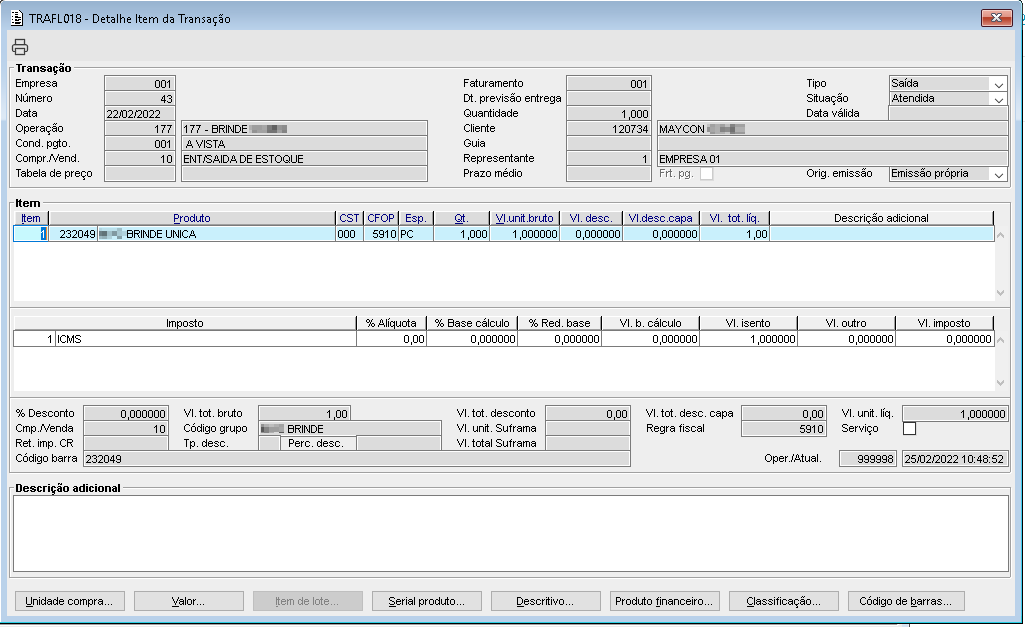Click the Empresa field with 001
Image resolution: width=1025 pixels, height=627 pixels.
point(140,84)
